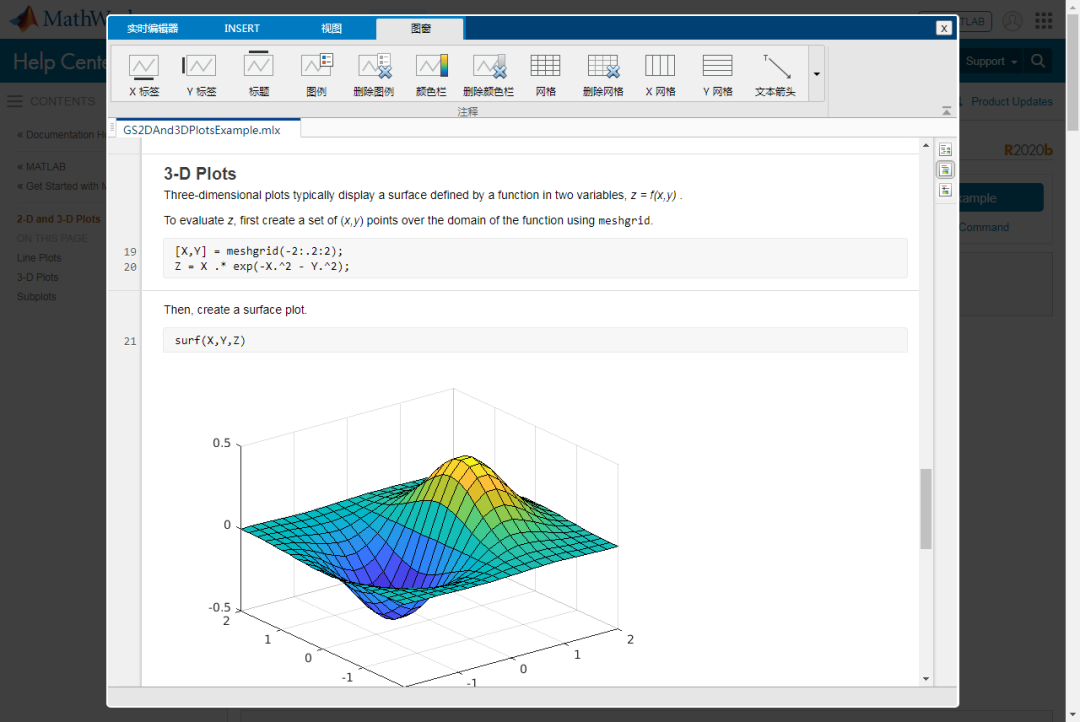Enable Y grid lines (Y 网格)
The width and height of the screenshot is (1080, 722).
(x=718, y=74)
